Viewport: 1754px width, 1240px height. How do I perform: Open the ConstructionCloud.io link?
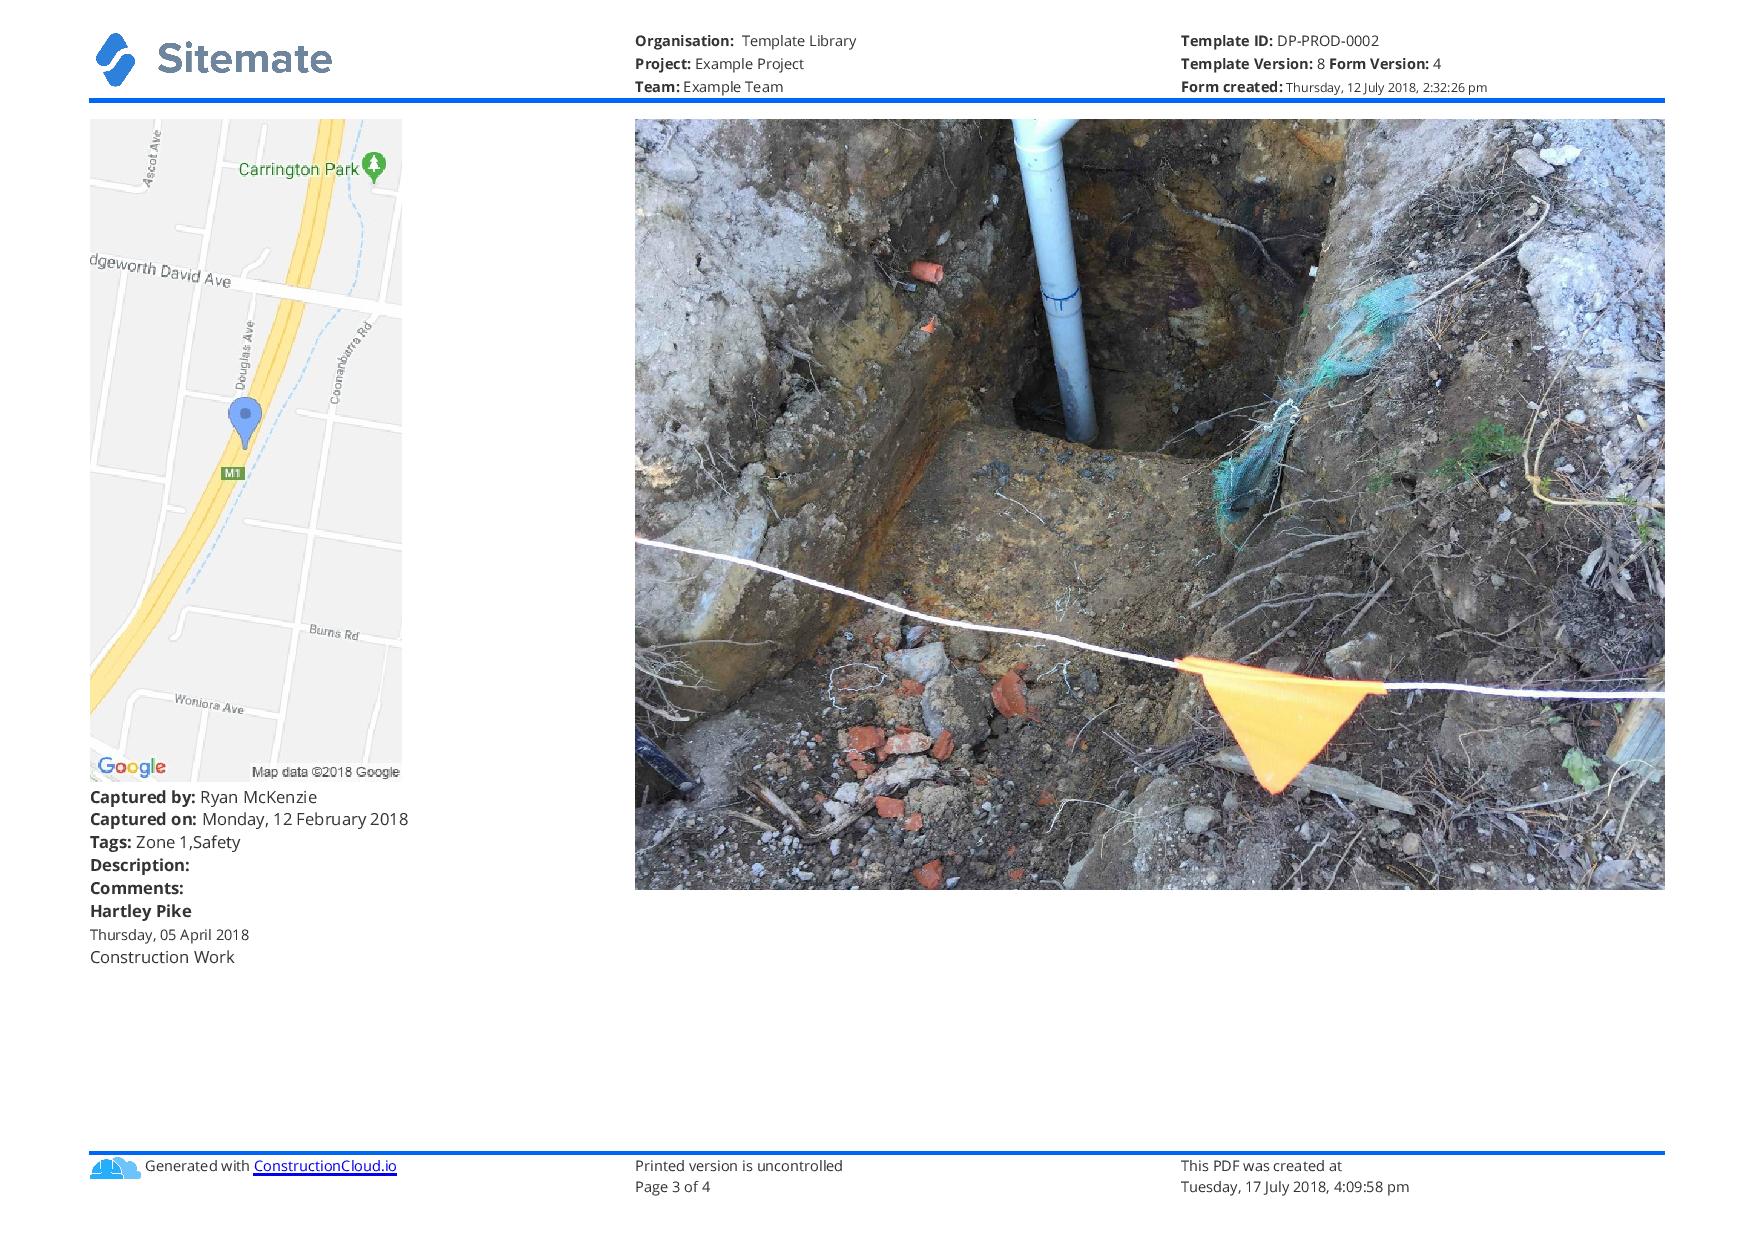pos(325,1165)
